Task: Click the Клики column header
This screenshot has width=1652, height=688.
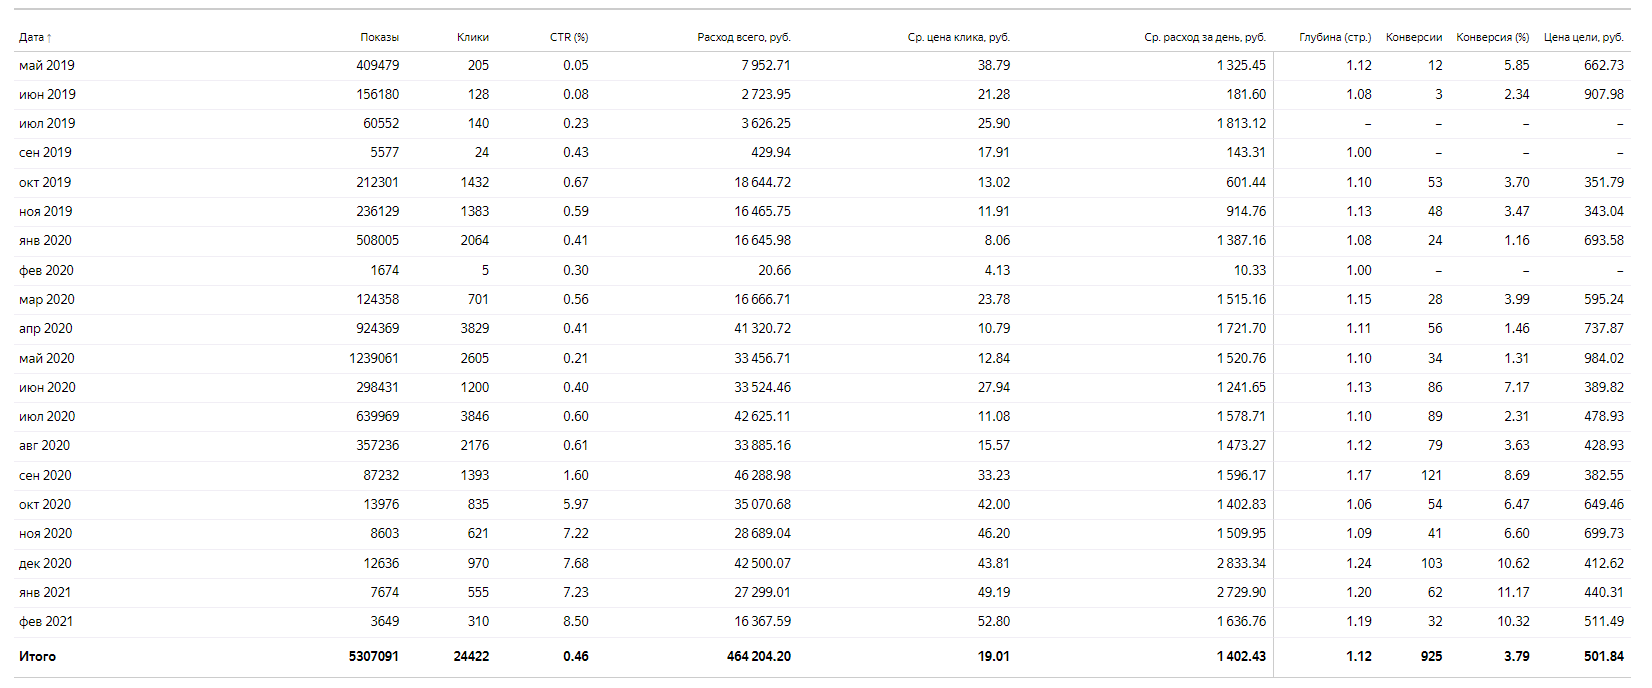Action: click(472, 38)
